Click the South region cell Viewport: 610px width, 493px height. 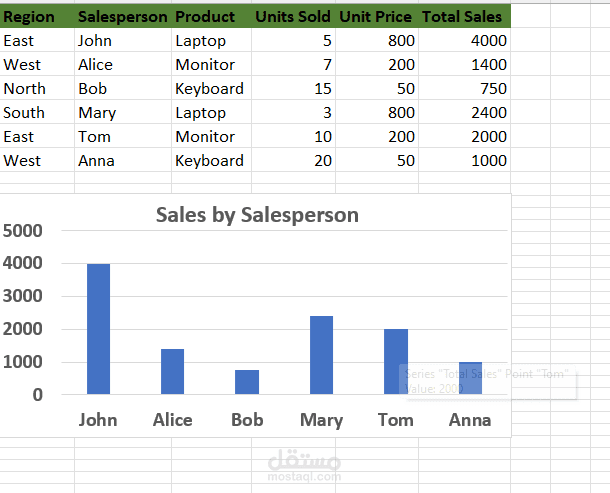(24, 113)
